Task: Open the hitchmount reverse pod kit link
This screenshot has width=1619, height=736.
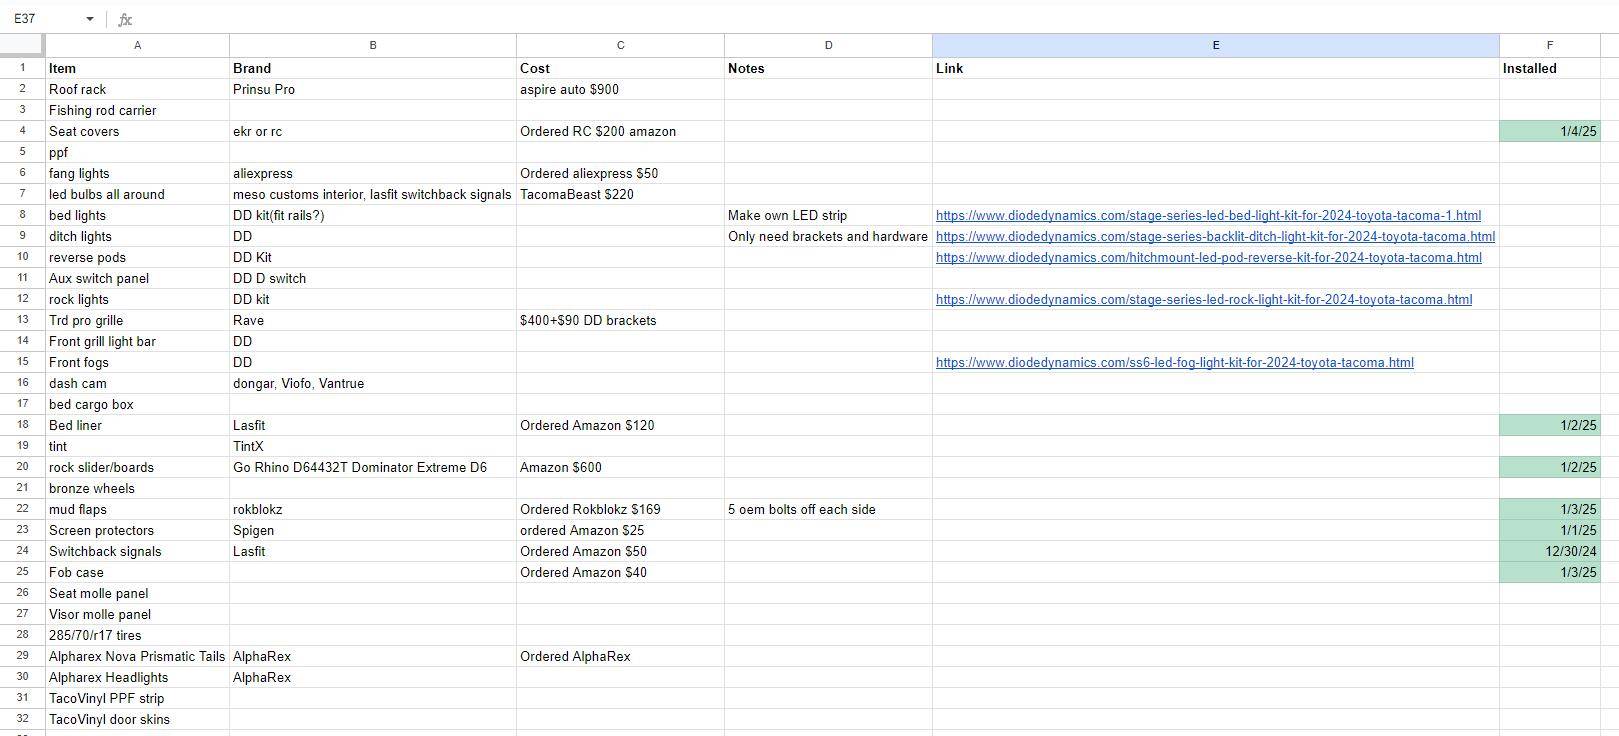Action: pyautogui.click(x=1208, y=257)
